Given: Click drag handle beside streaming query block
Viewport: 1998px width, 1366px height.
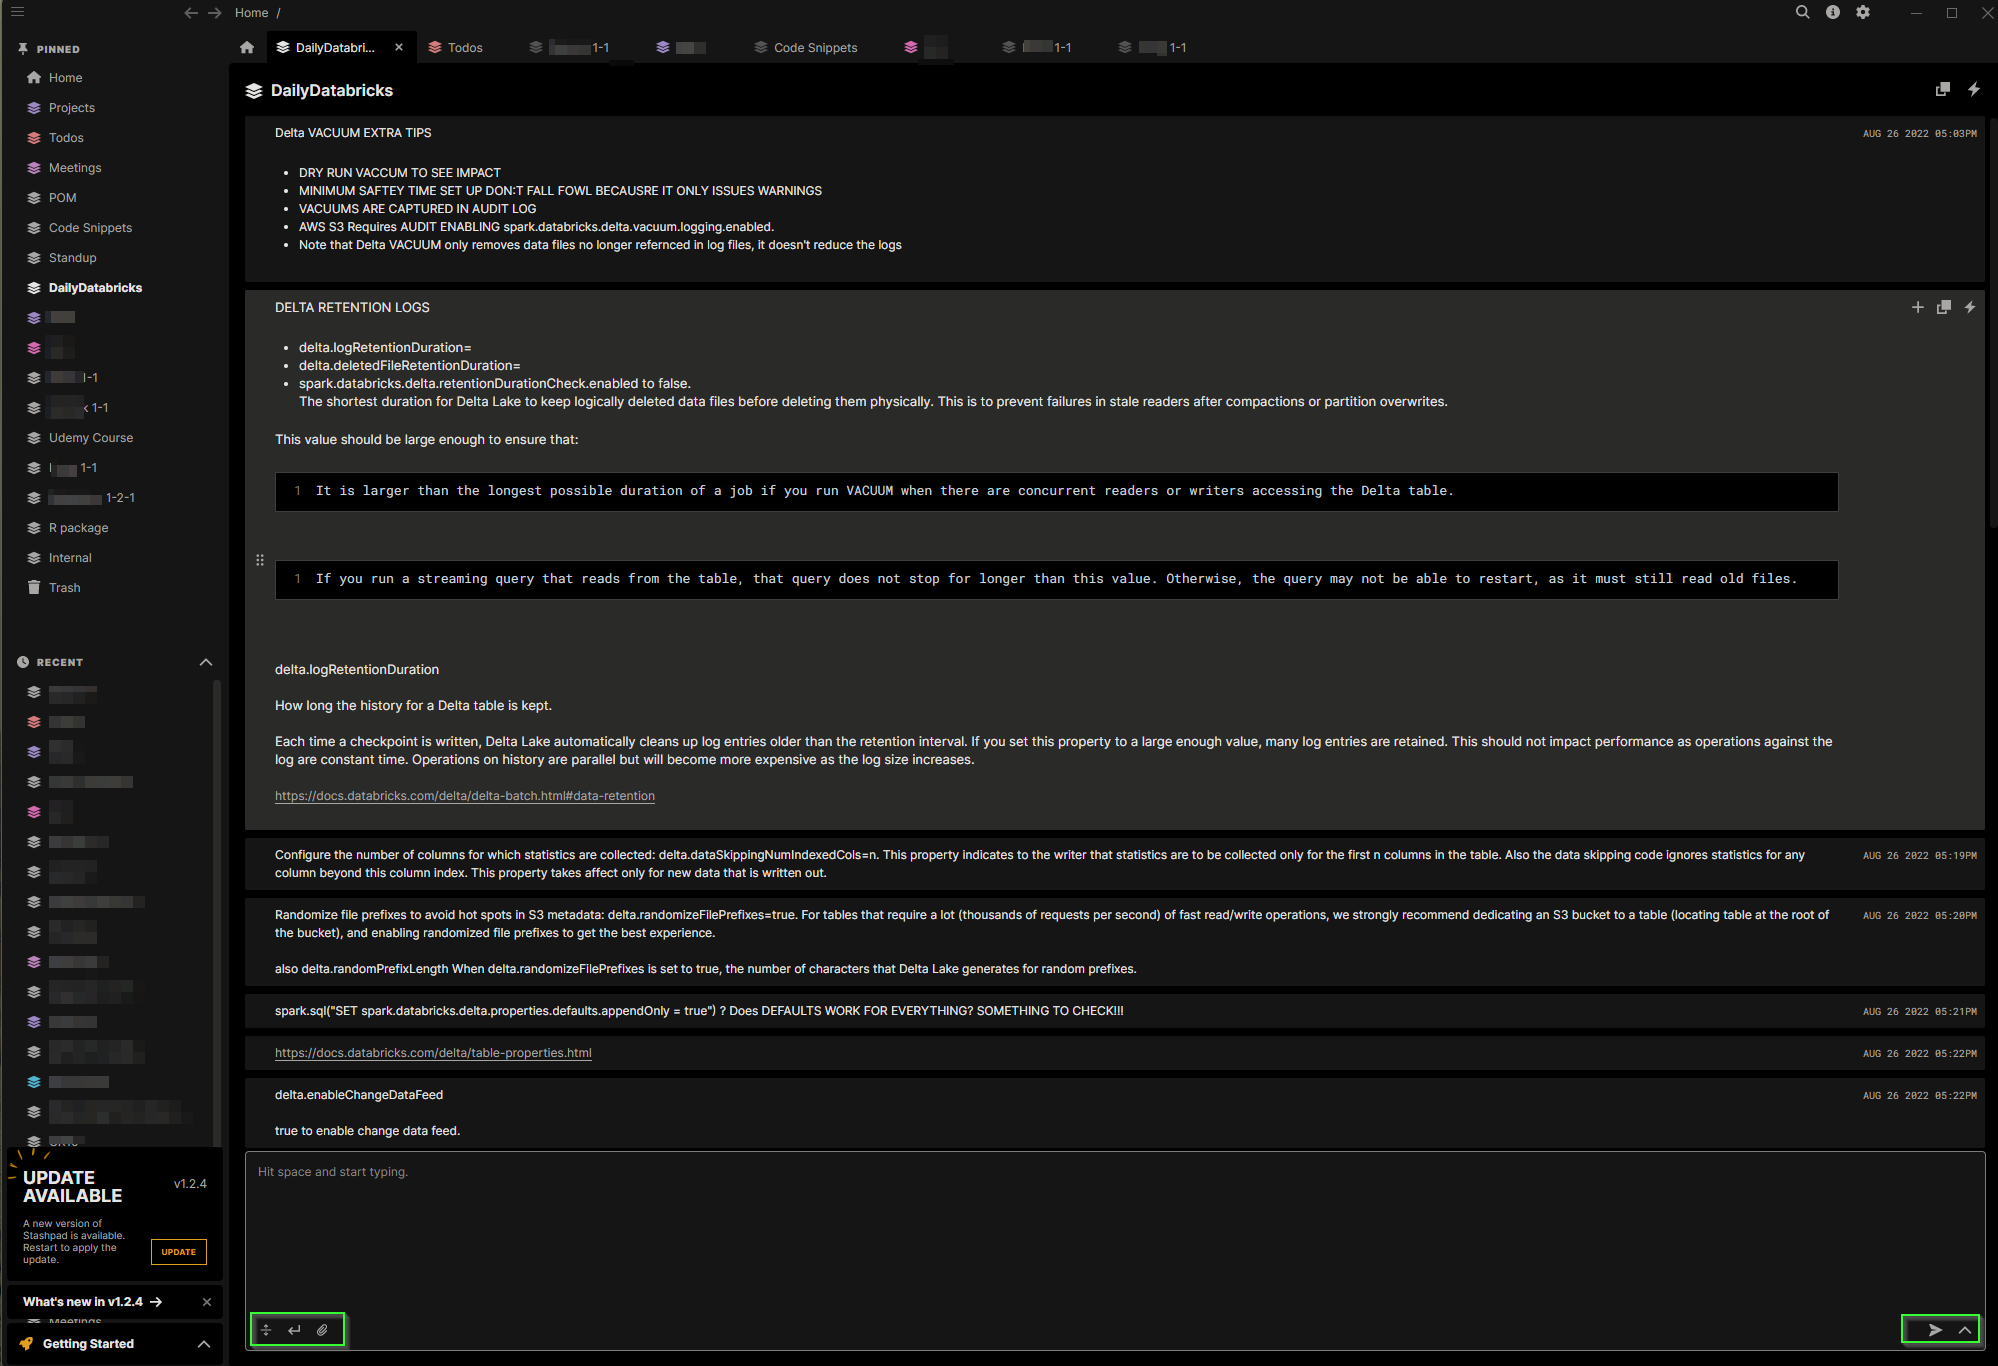Looking at the screenshot, I should [260, 560].
